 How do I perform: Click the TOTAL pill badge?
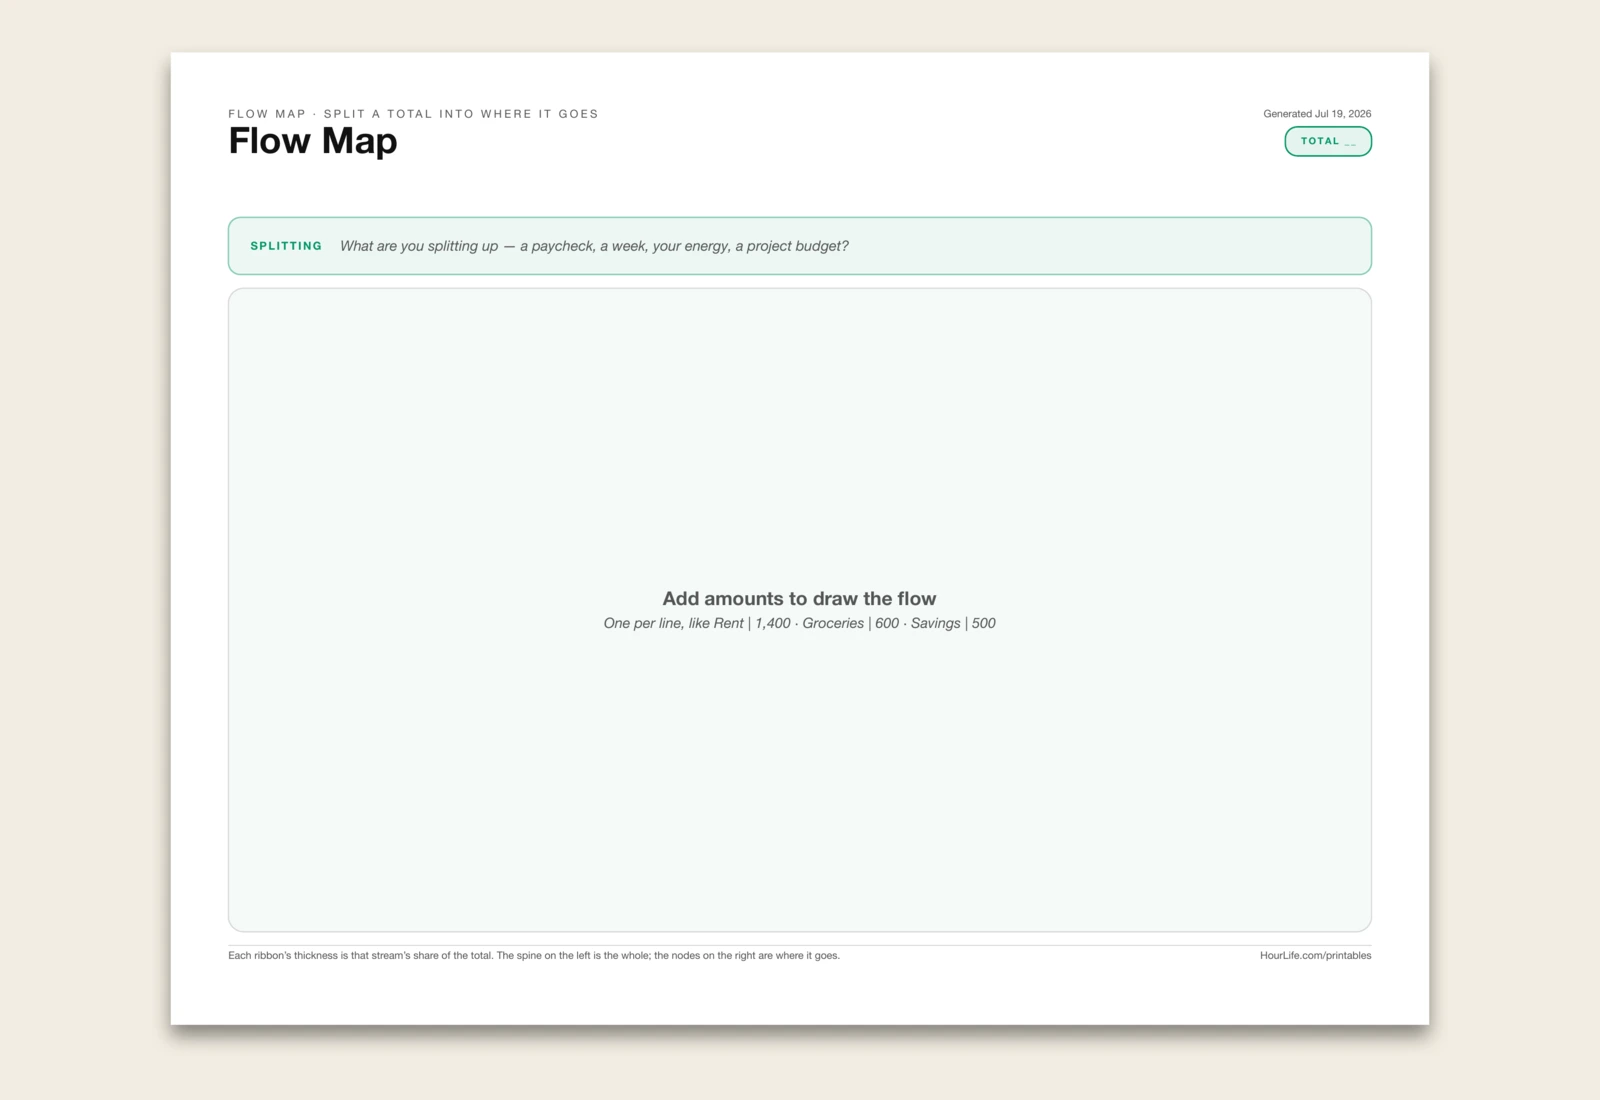(1328, 141)
